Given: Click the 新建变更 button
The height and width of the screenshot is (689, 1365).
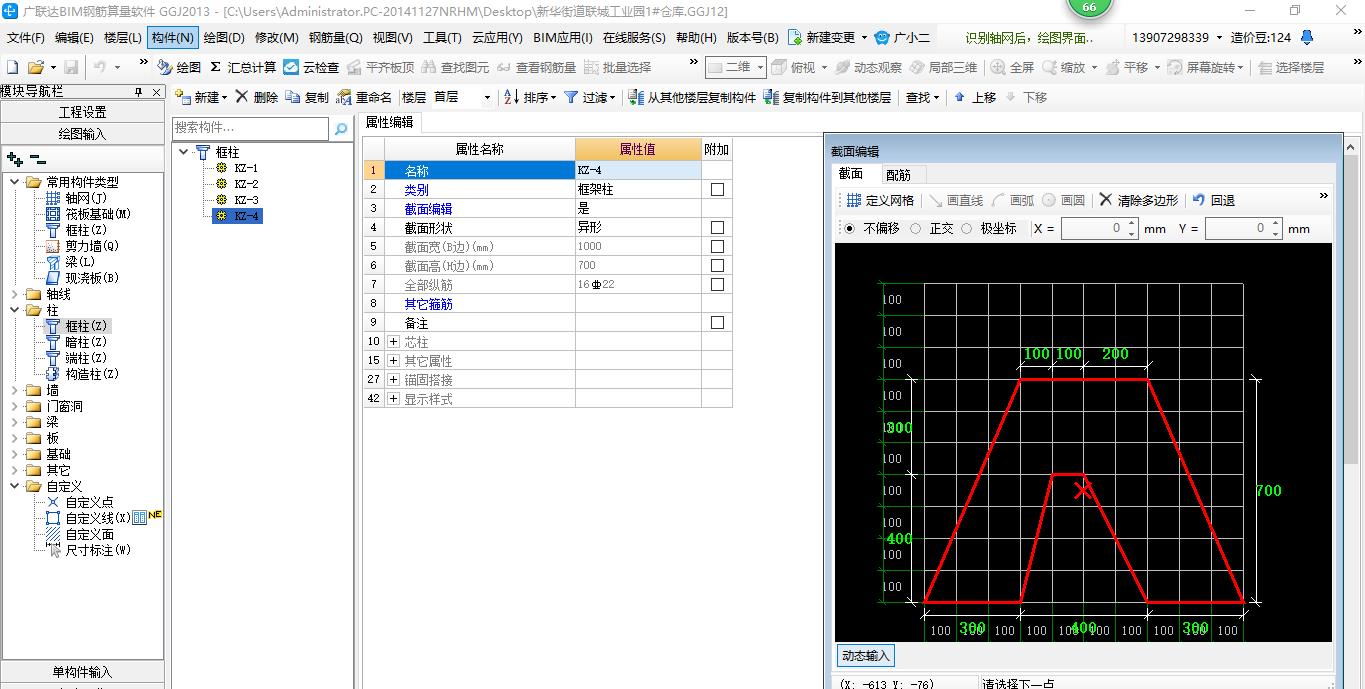Looking at the screenshot, I should (826, 38).
